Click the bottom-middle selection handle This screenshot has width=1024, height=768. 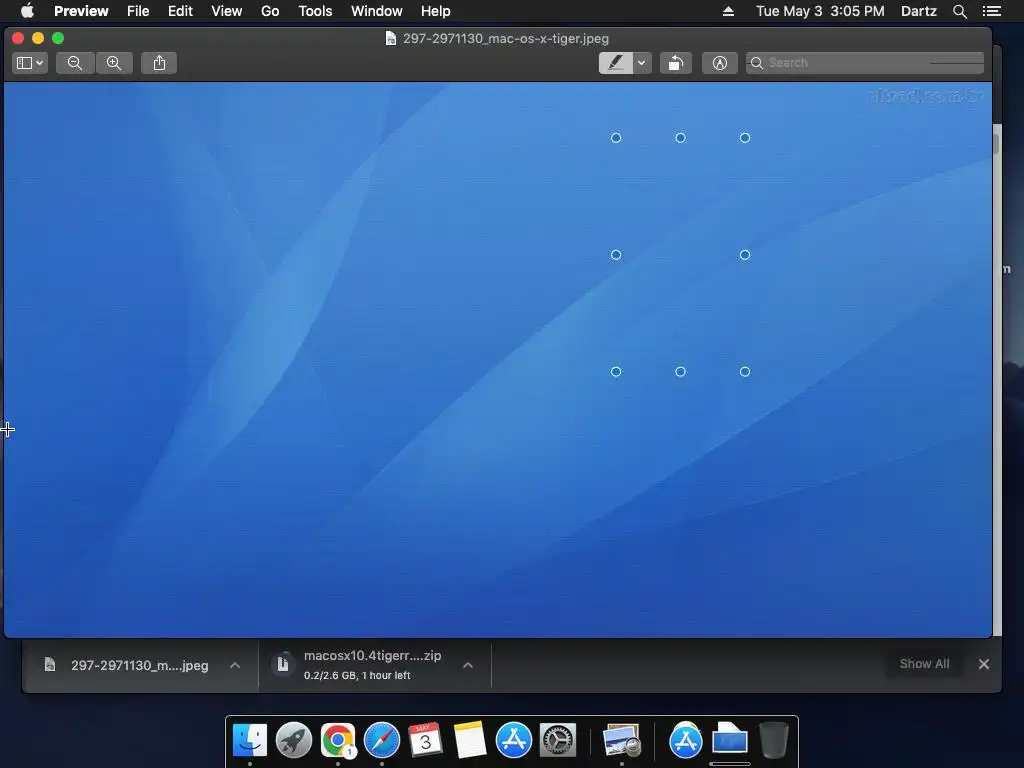pos(680,372)
